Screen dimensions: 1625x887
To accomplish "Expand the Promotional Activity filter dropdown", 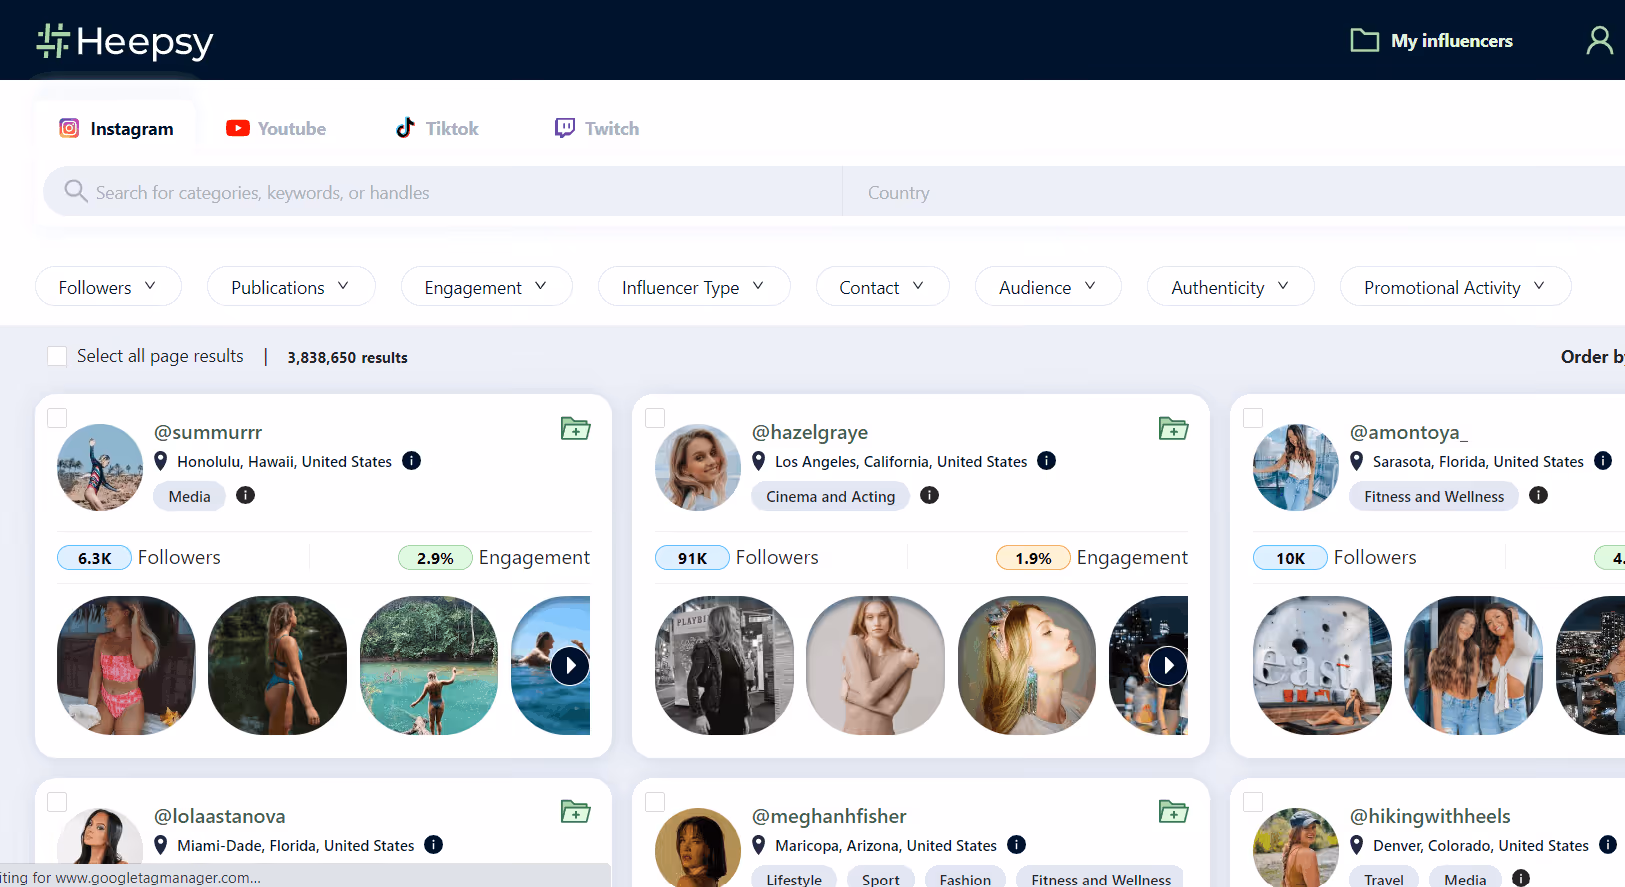I will point(1455,287).
